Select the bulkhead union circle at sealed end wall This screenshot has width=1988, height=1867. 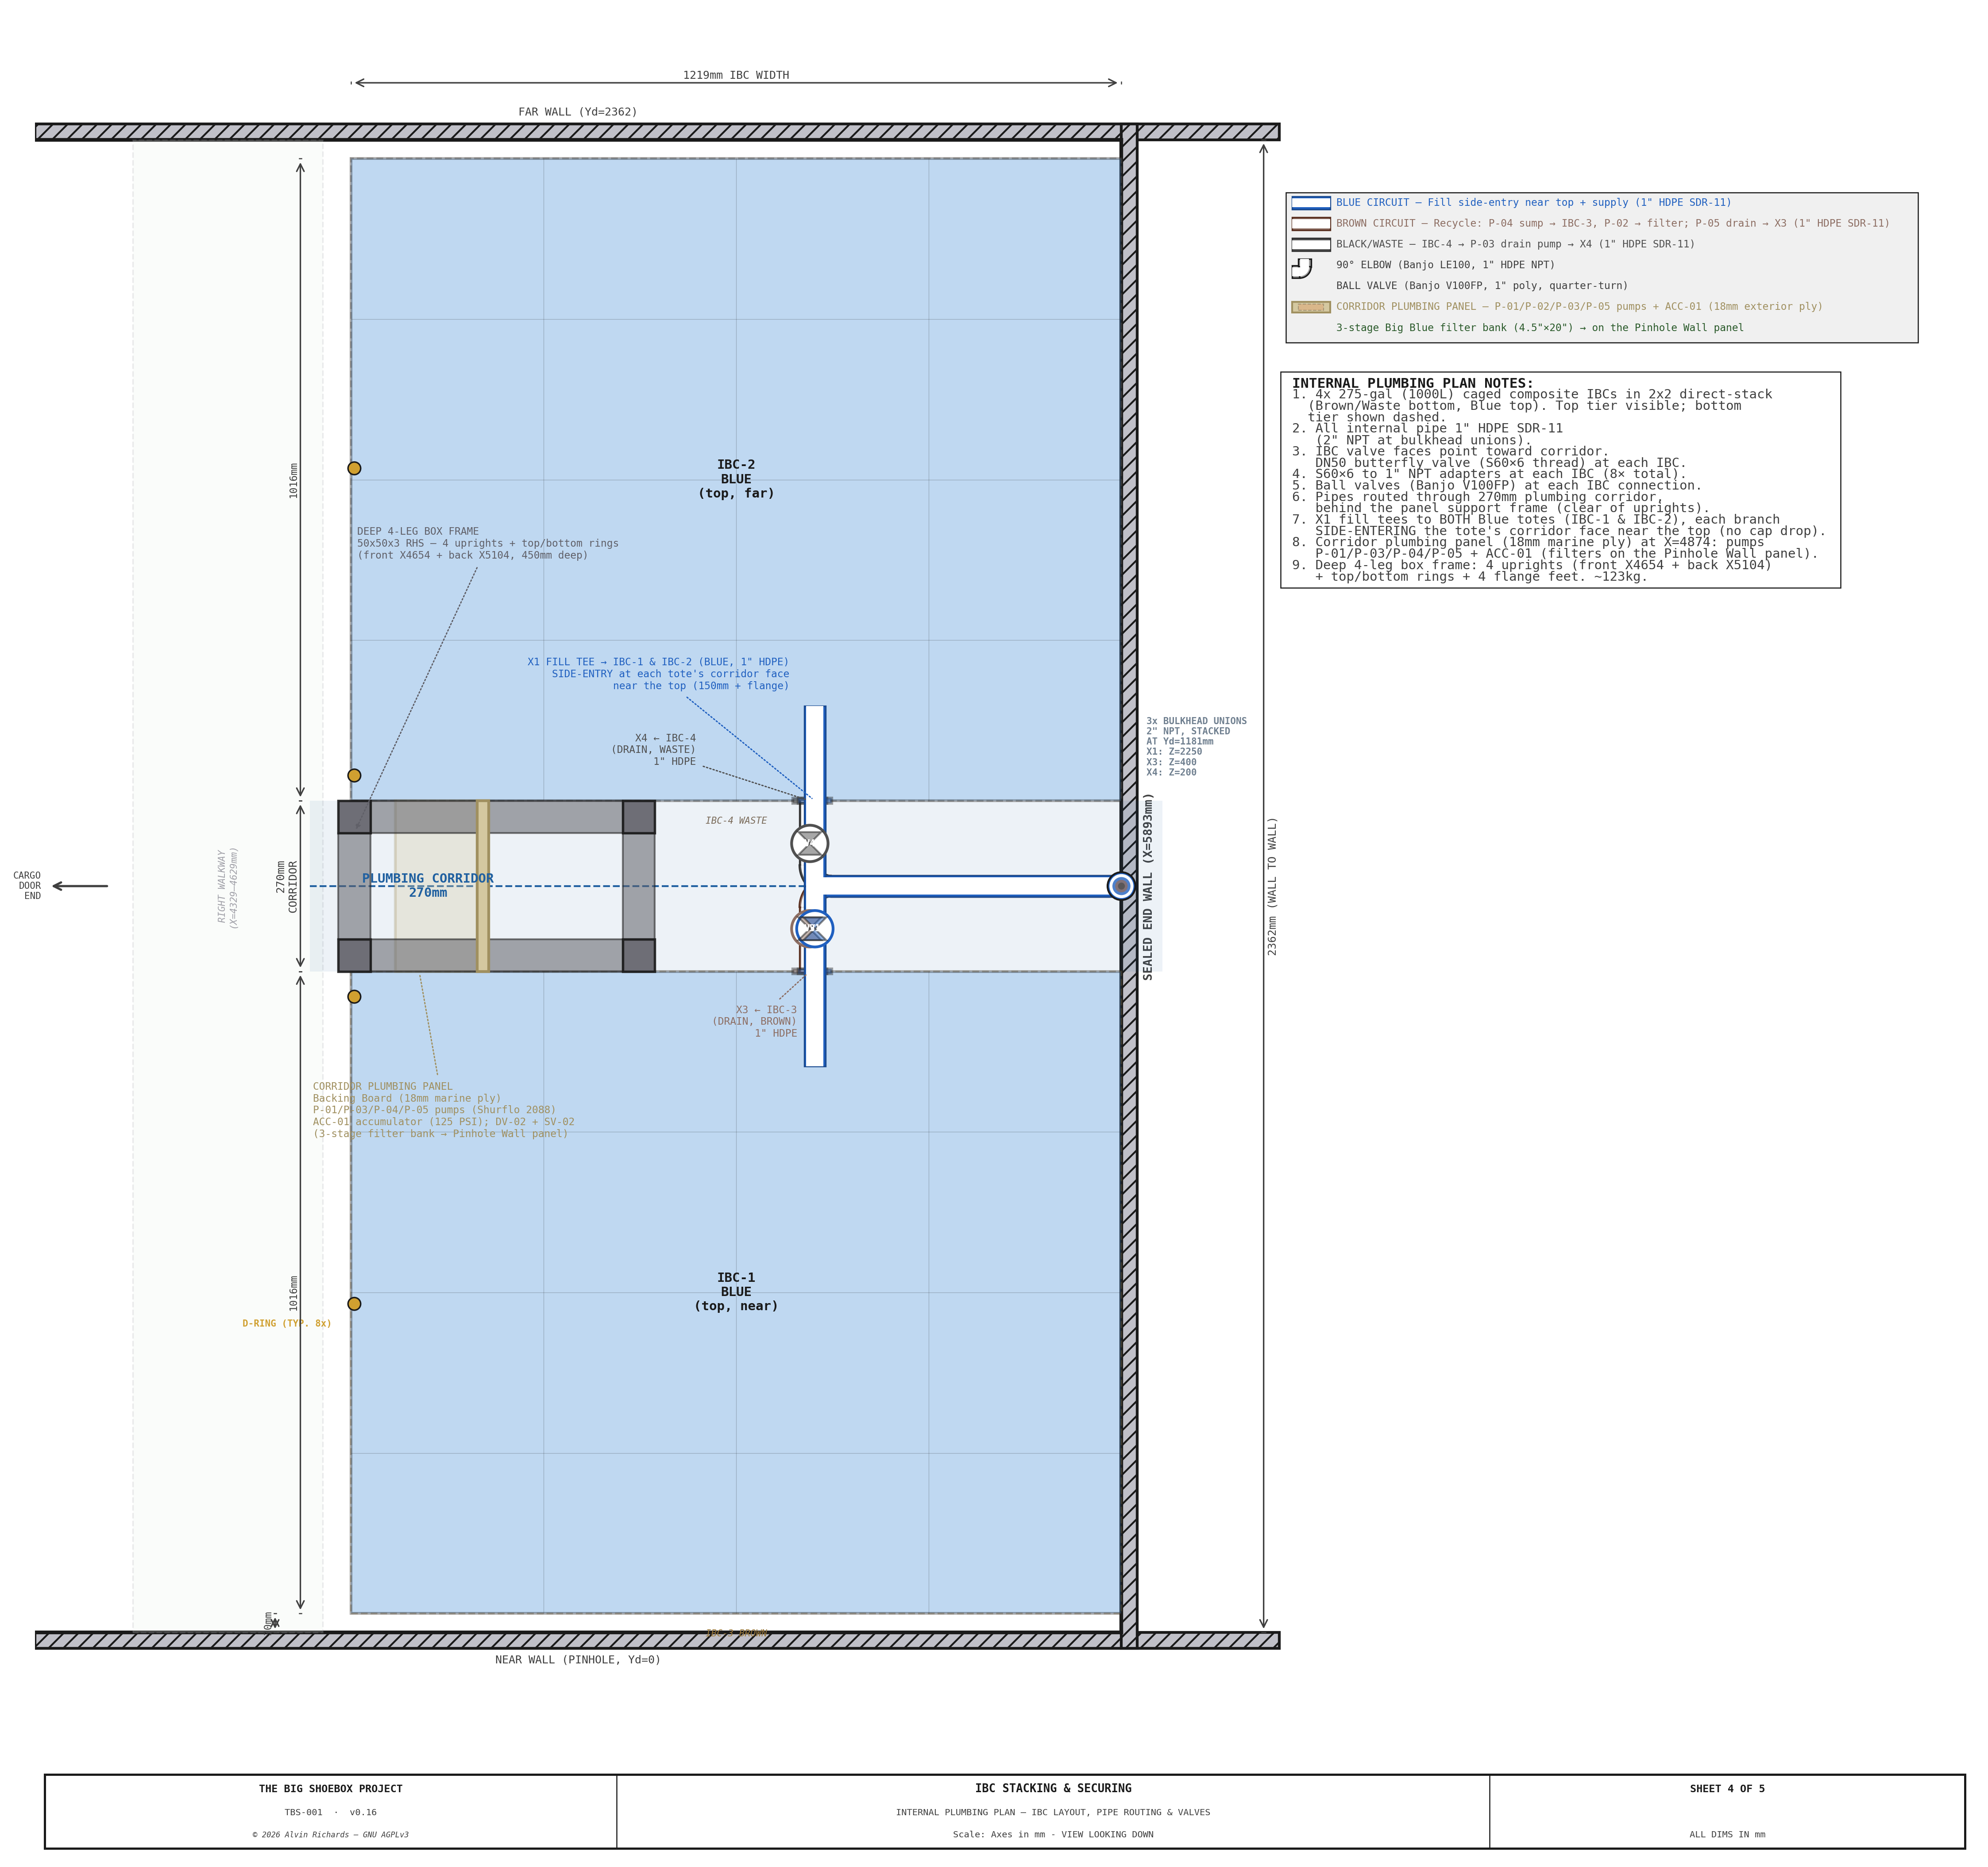pyautogui.click(x=1121, y=886)
